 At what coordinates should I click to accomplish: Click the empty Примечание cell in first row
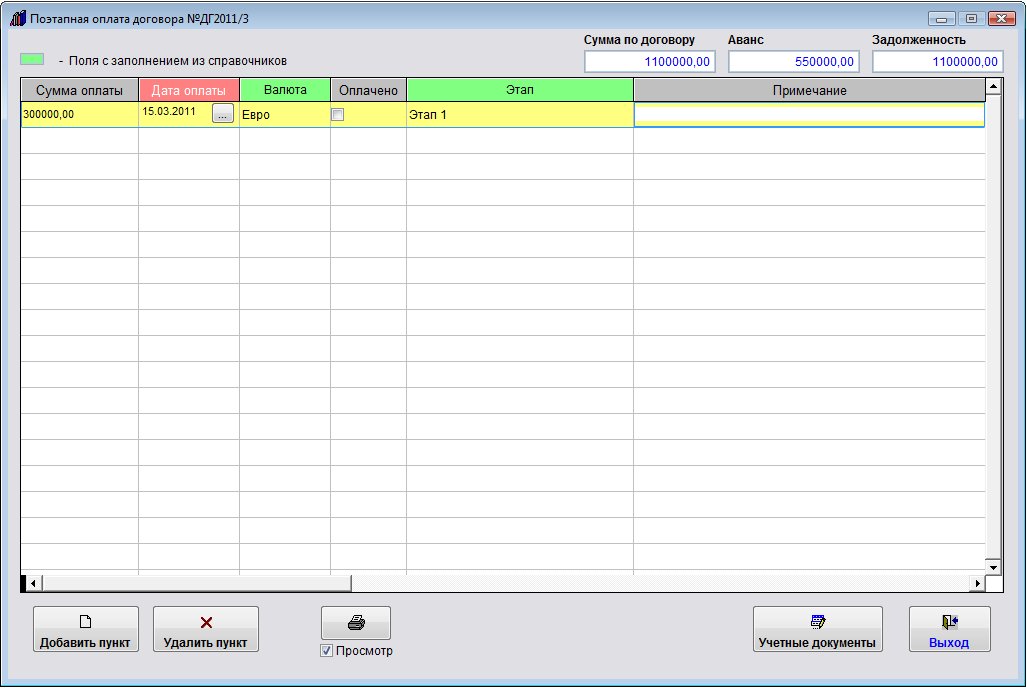tap(810, 115)
